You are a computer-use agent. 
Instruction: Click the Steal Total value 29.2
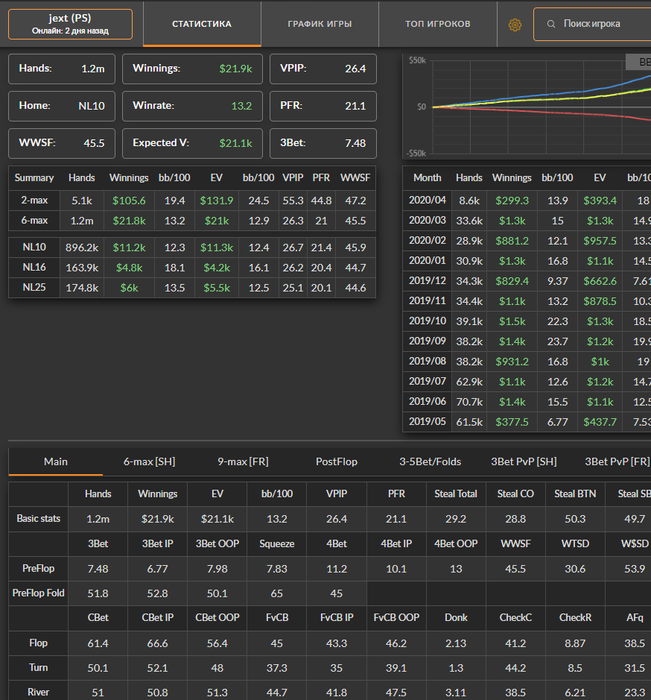pos(456,519)
